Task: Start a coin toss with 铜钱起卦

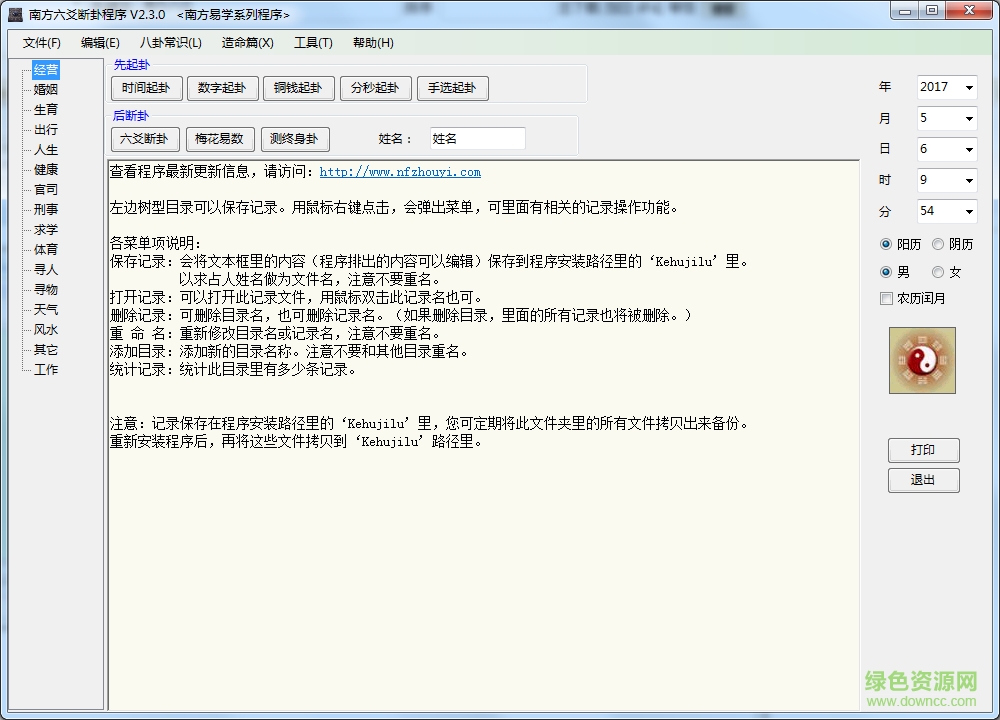Action: (x=299, y=88)
